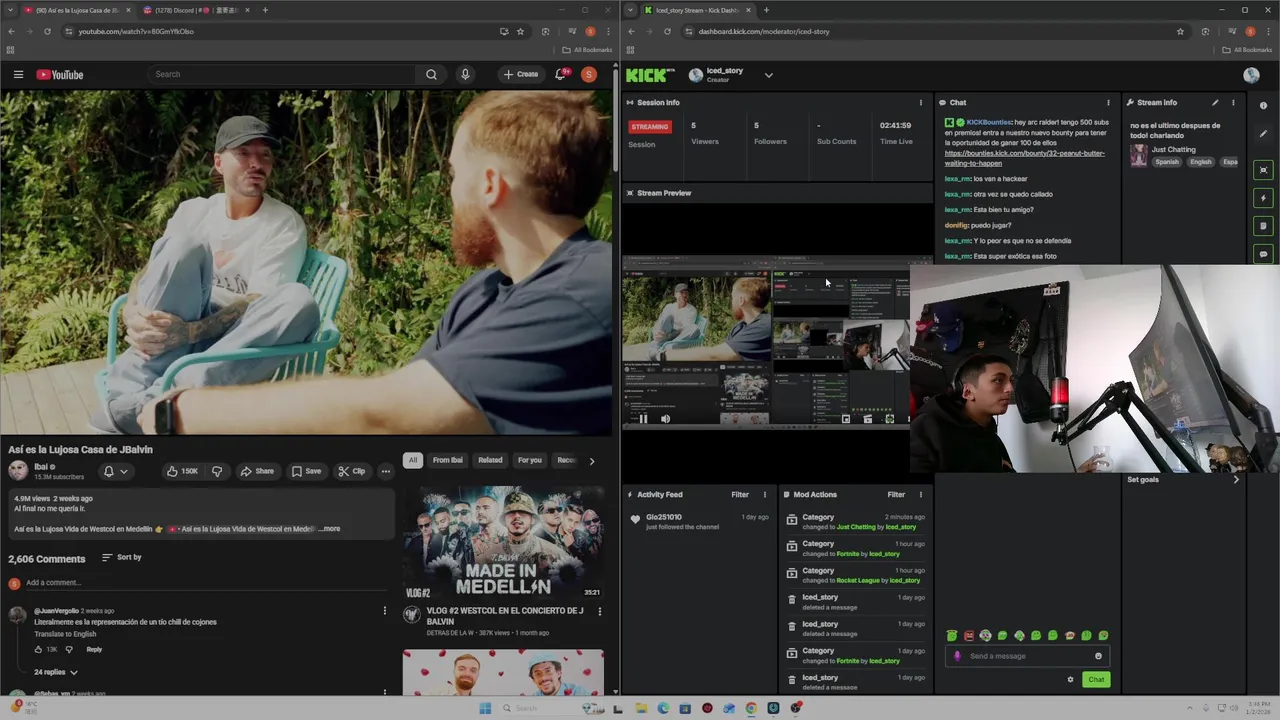Dislike JuanVergollo's comment
This screenshot has height=720, width=1280.
(x=69, y=649)
